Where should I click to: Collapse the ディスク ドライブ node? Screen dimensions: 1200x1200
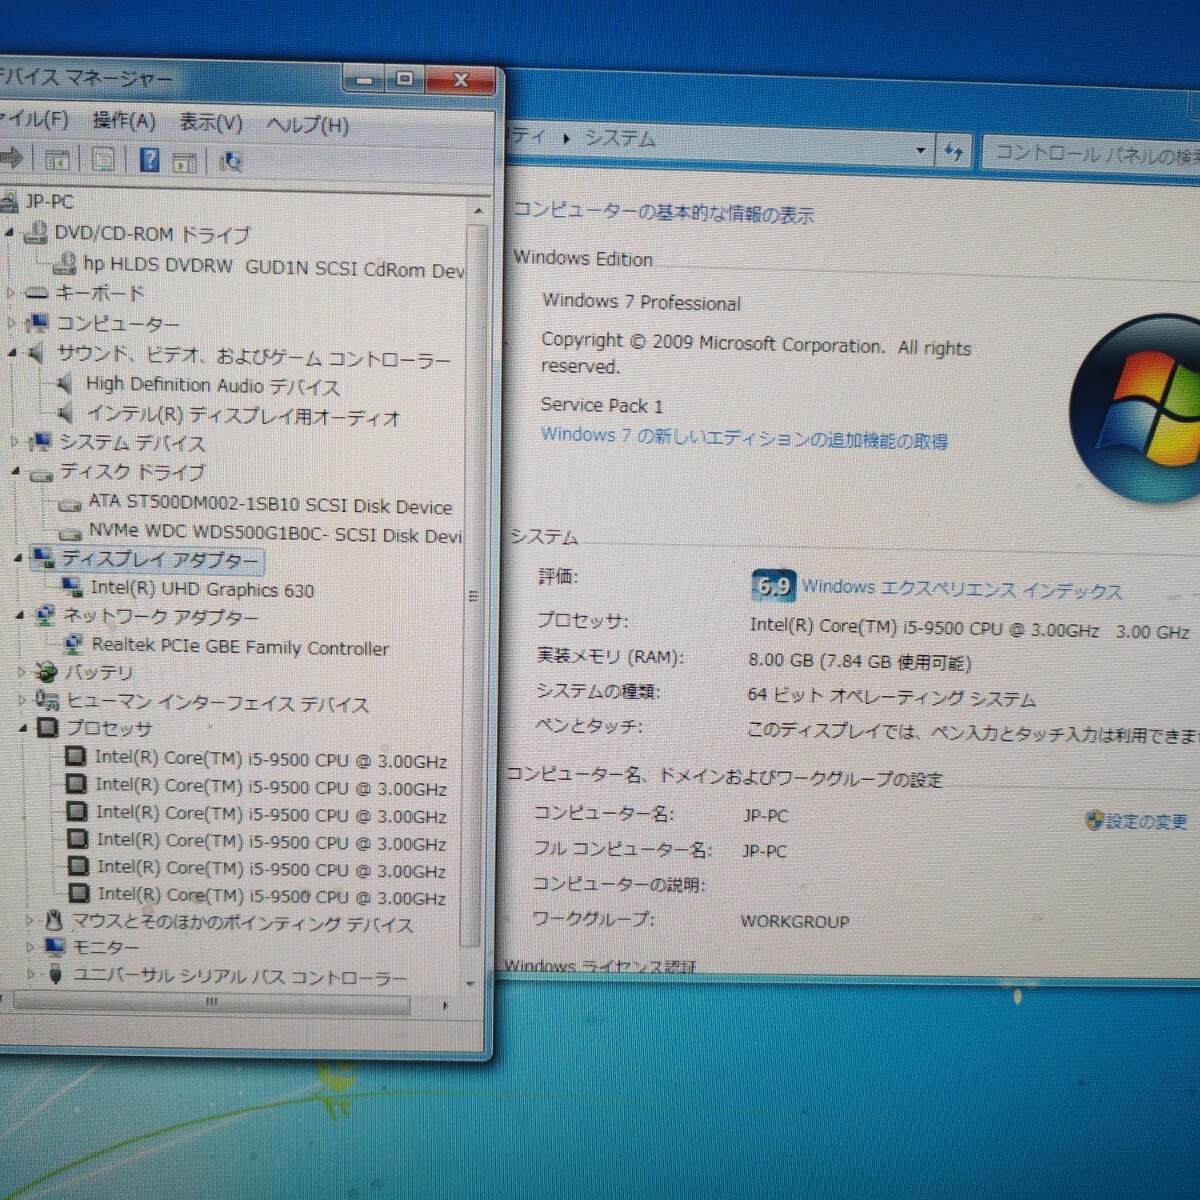[16, 470]
